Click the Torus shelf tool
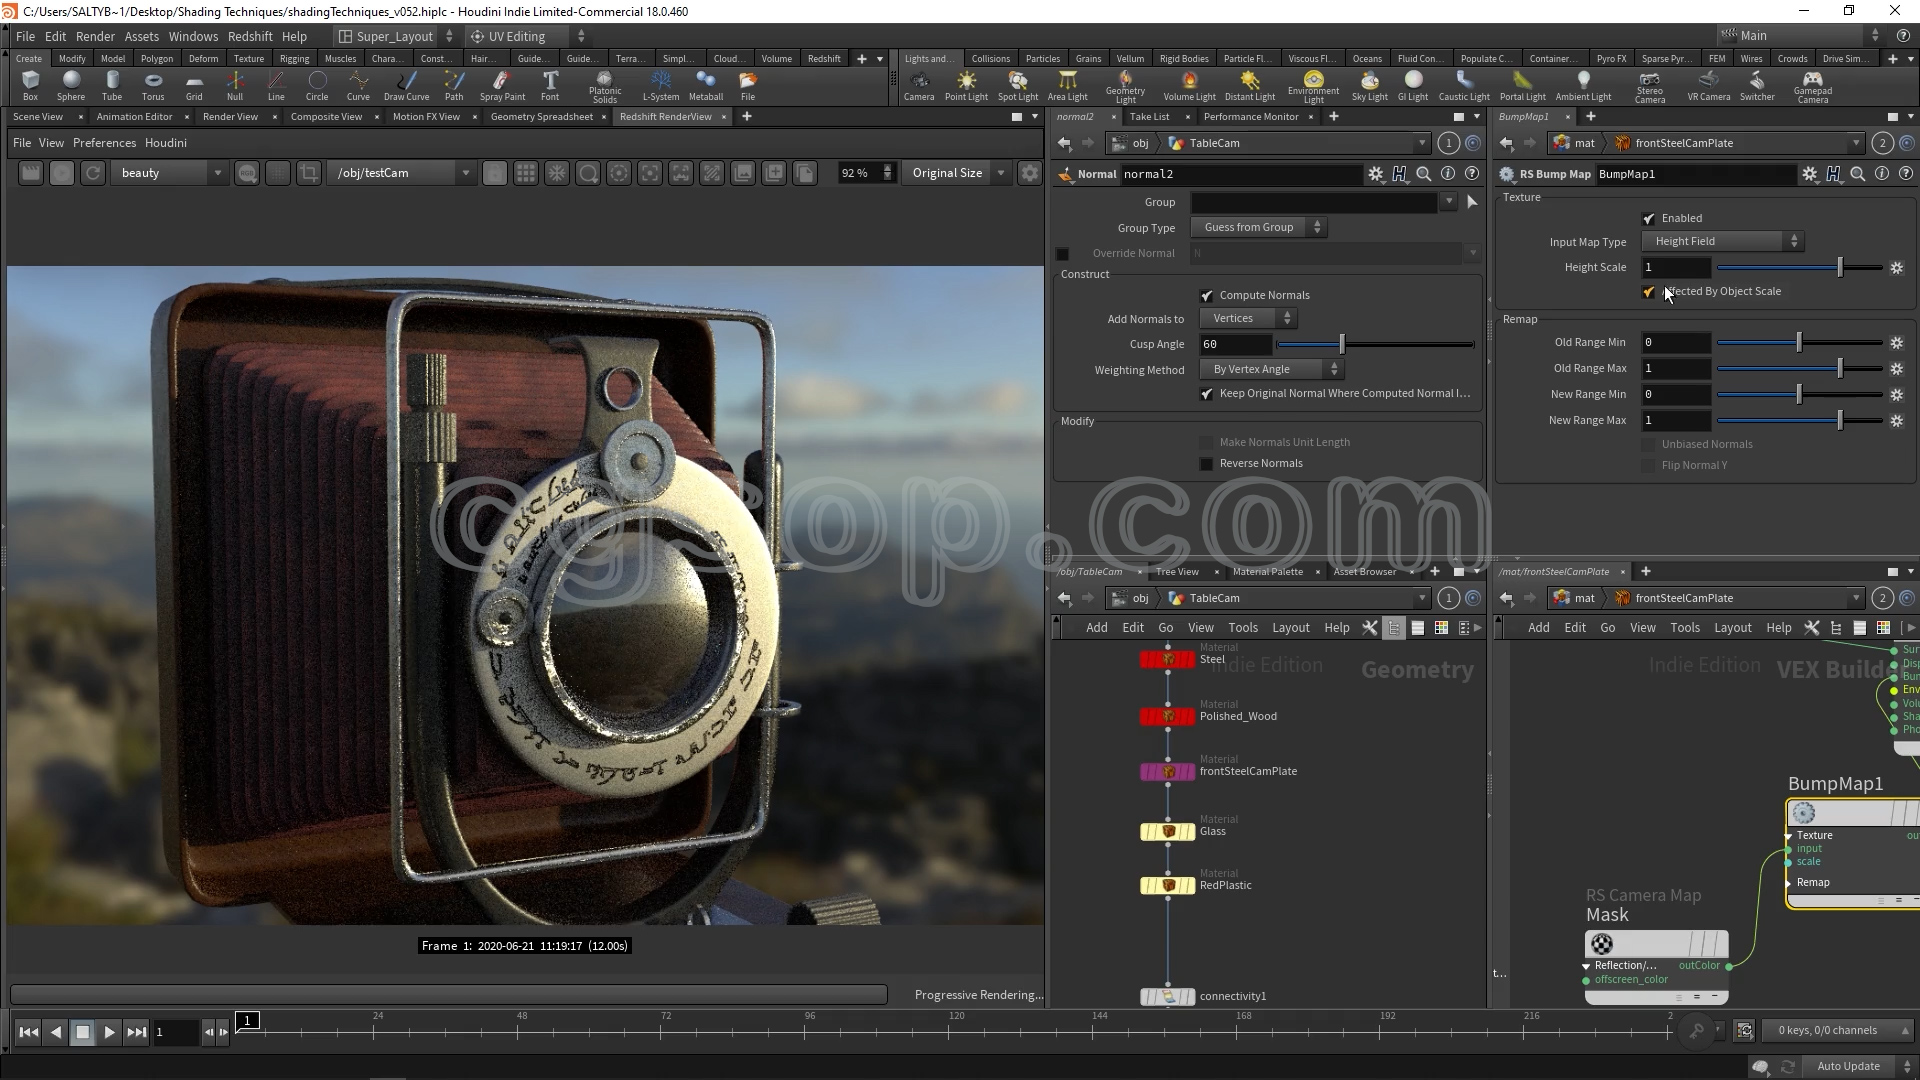Image resolution: width=1920 pixels, height=1080 pixels. click(x=152, y=85)
